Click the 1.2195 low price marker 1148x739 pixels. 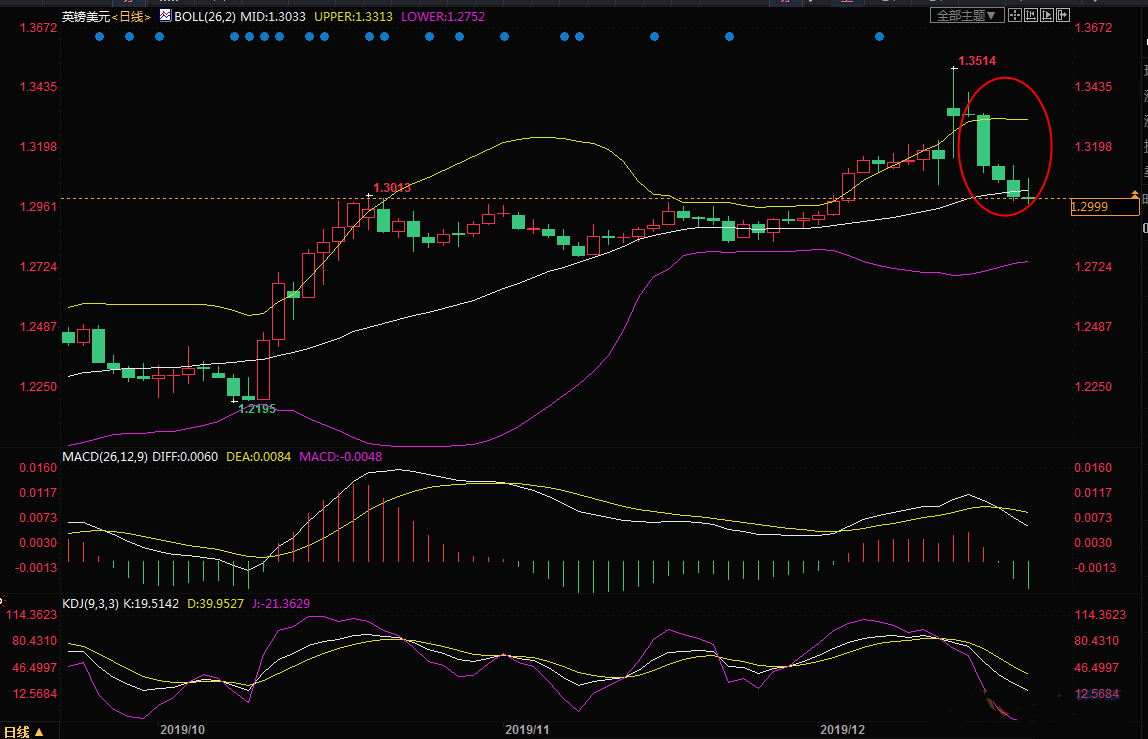tap(257, 409)
